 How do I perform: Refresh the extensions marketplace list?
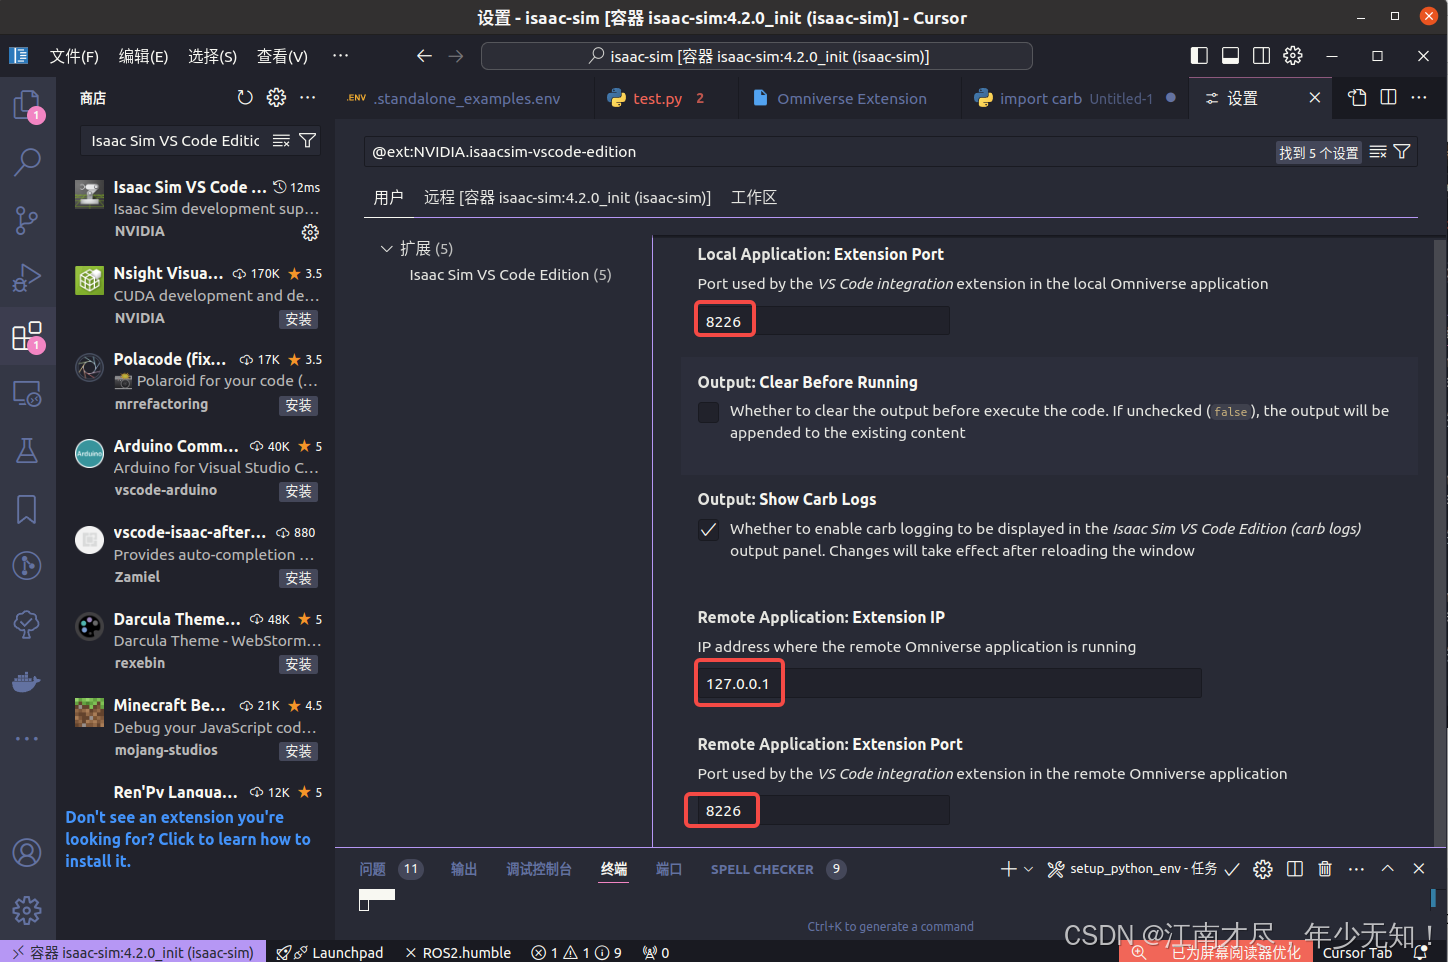(x=245, y=97)
